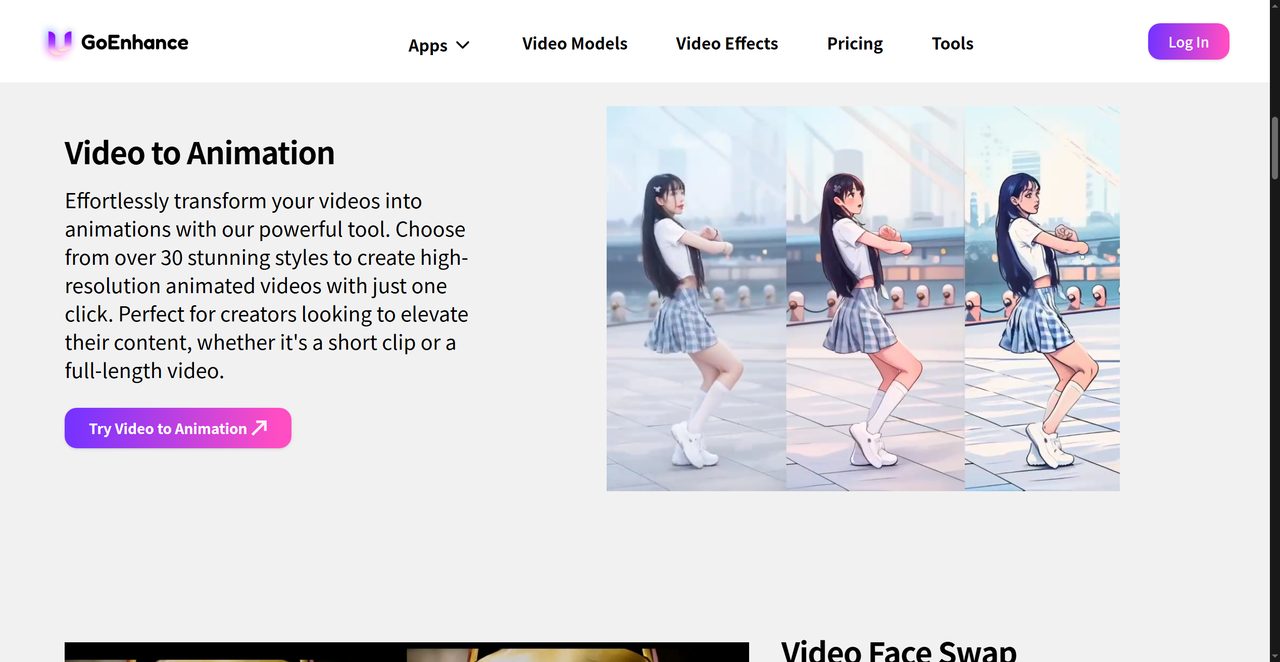Click the GoEnhance logo icon
Screen dimensions: 1280x662
pos(59,42)
